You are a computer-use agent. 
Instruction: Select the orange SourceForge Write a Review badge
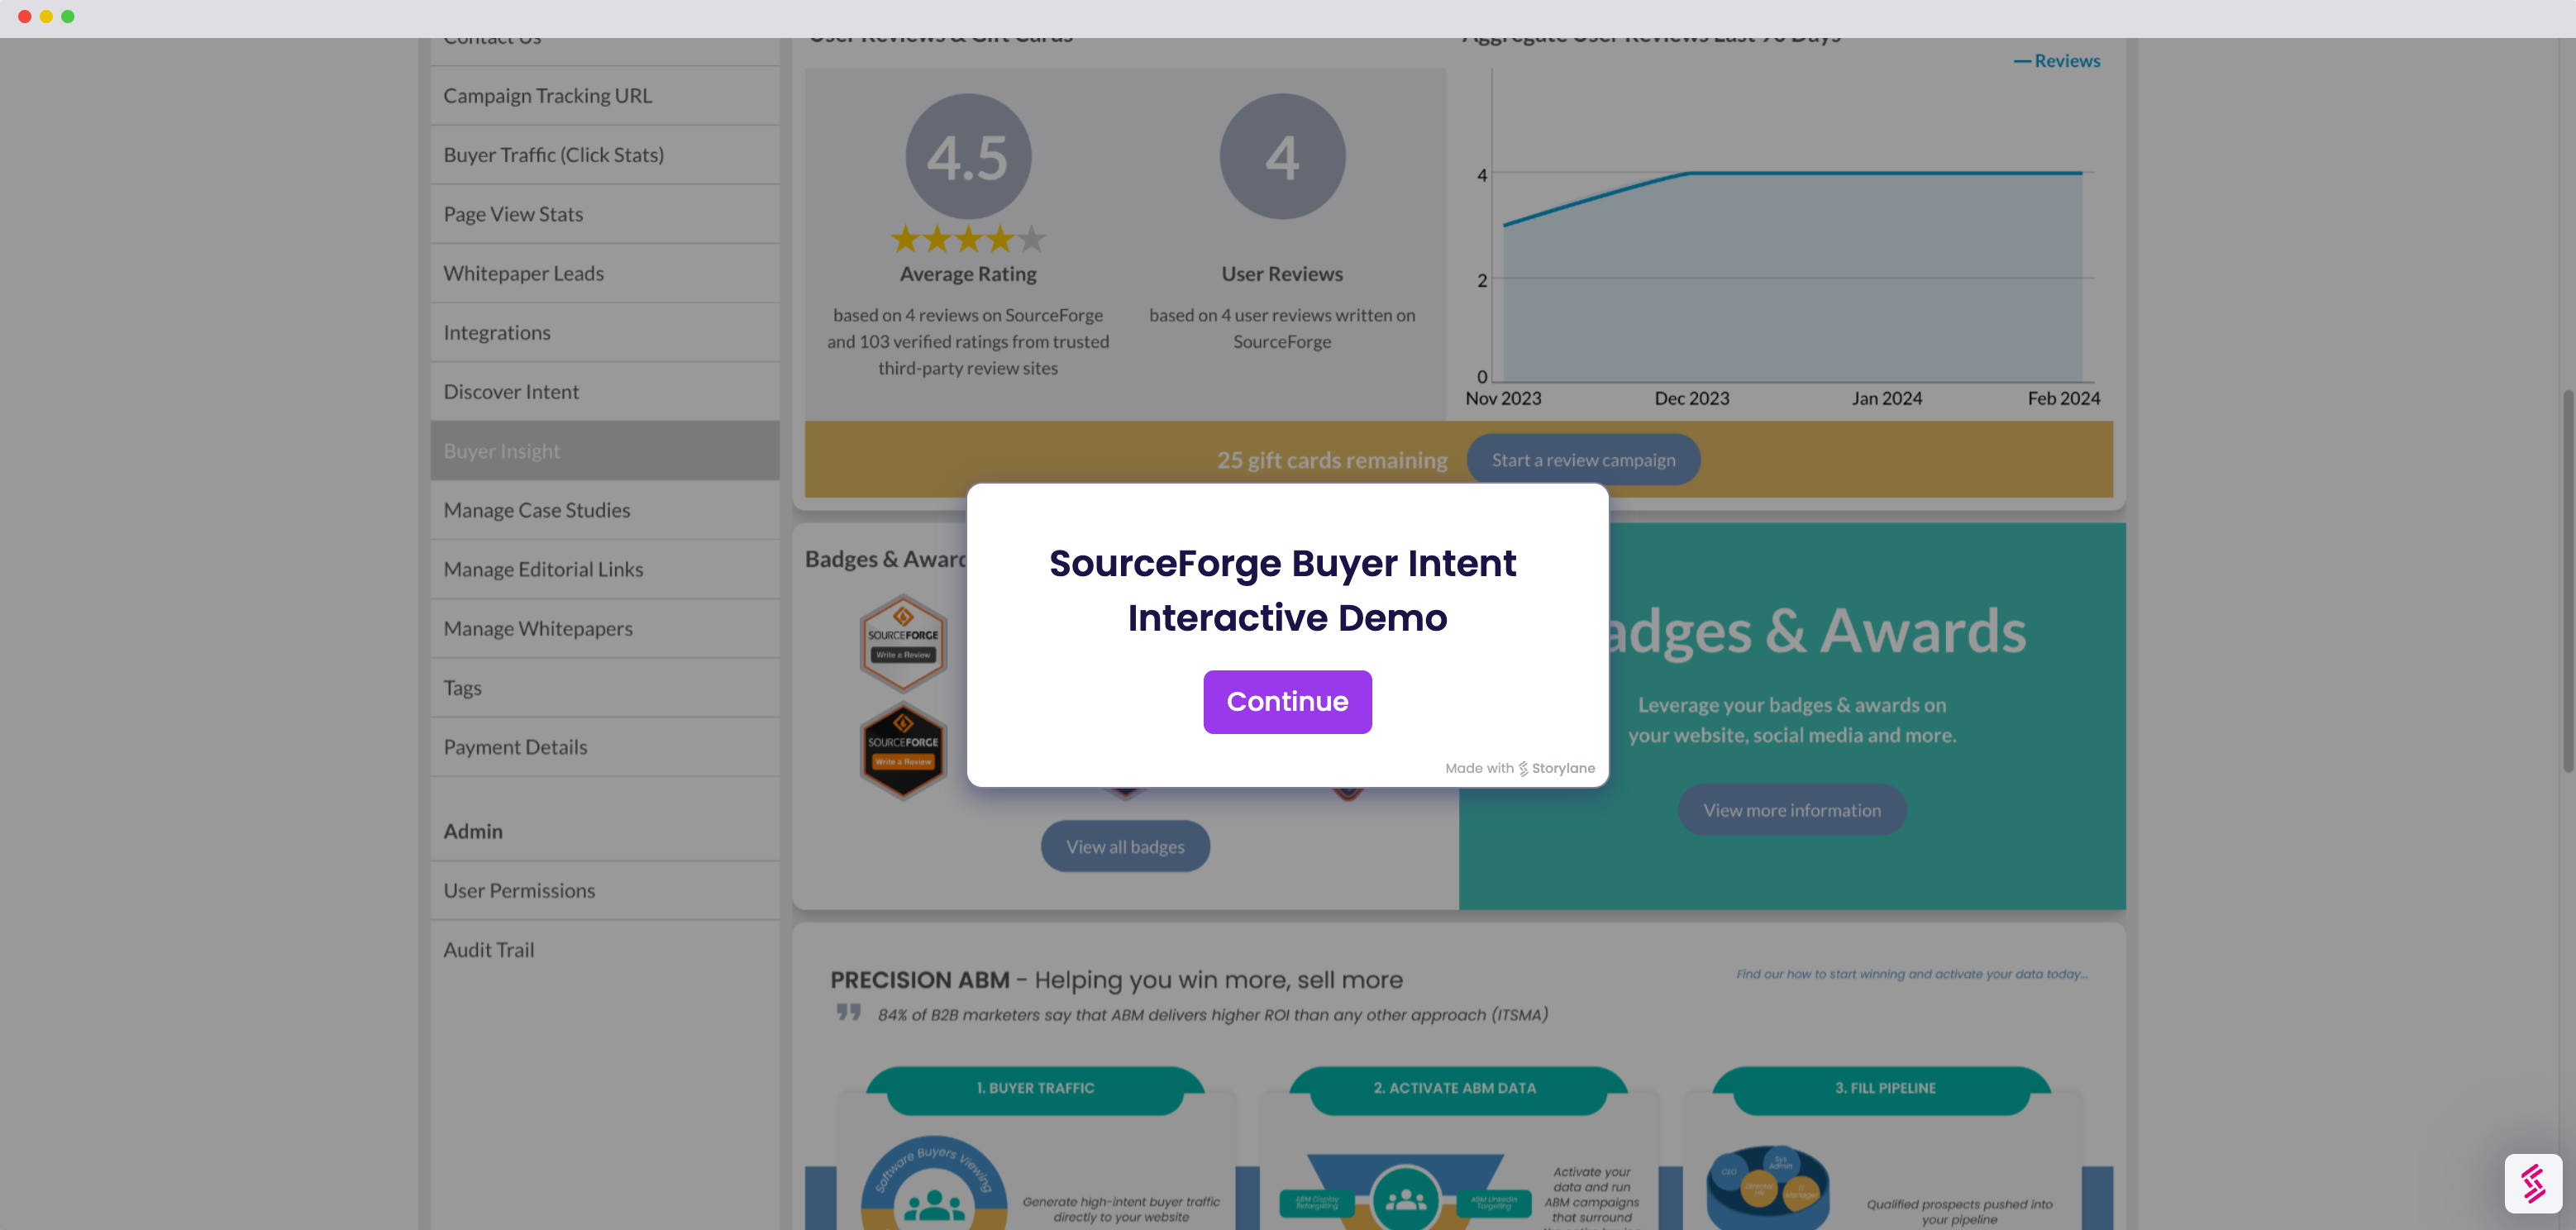(x=902, y=640)
